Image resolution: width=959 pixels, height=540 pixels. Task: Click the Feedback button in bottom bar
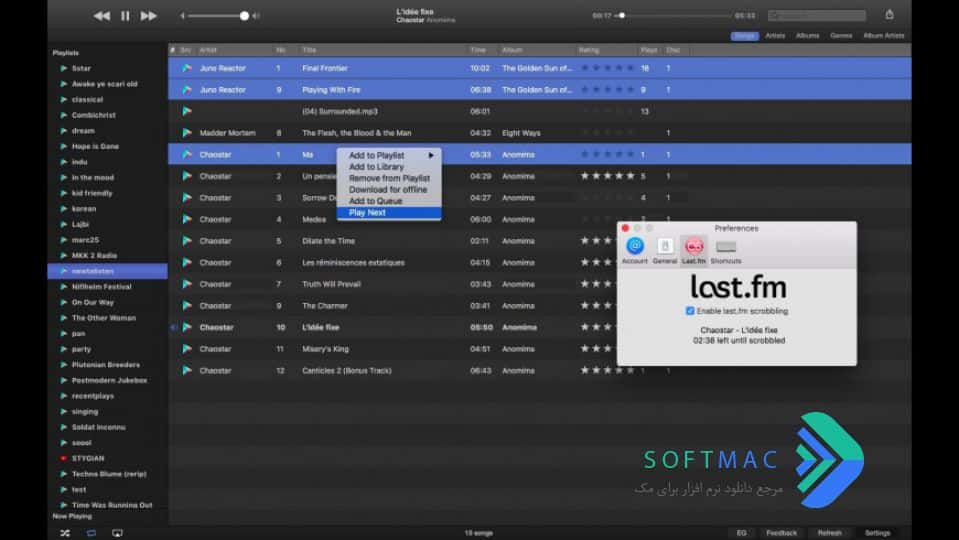click(x=781, y=533)
